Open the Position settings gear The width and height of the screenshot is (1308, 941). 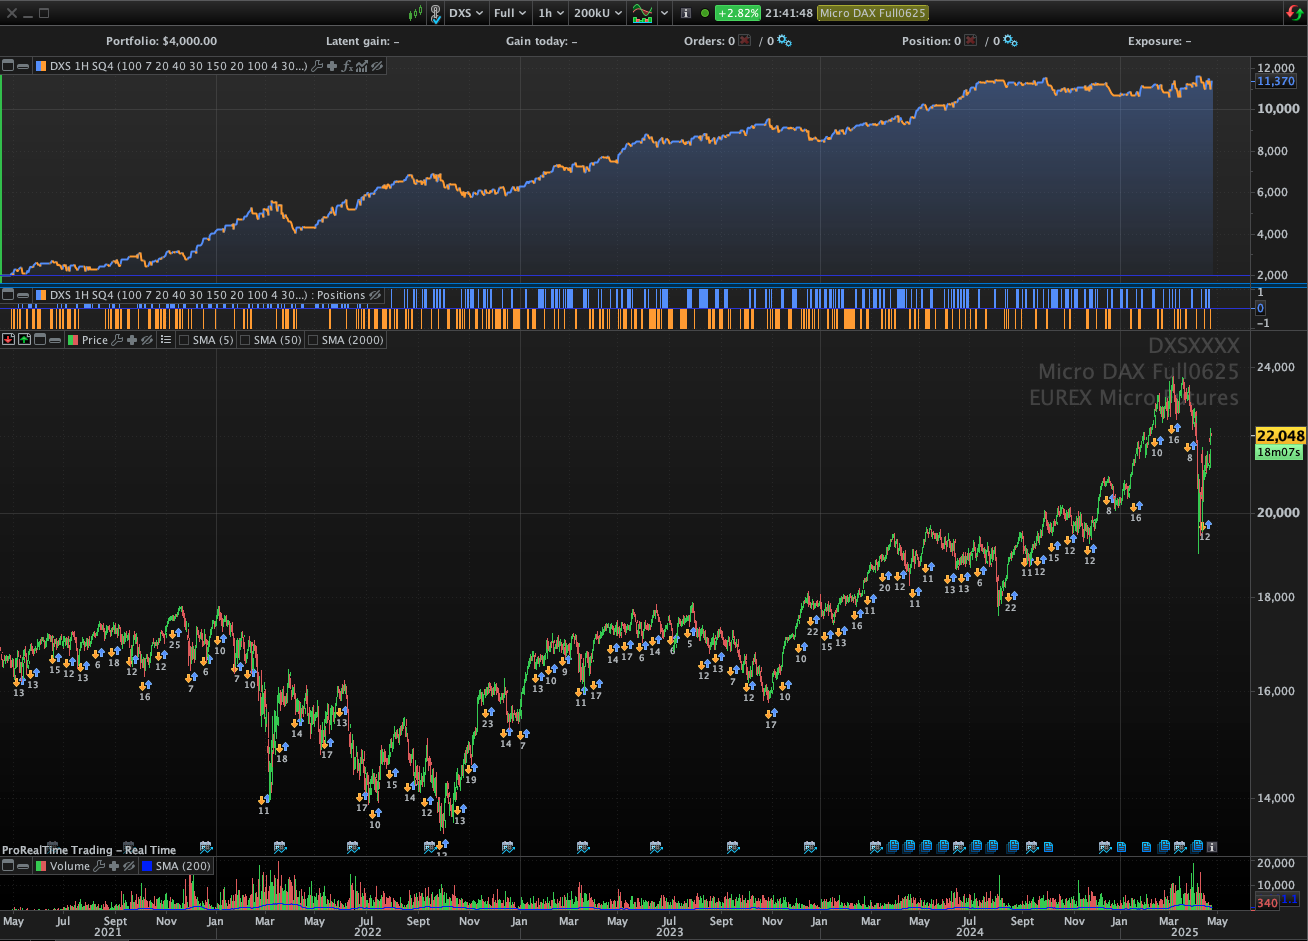[1010, 41]
